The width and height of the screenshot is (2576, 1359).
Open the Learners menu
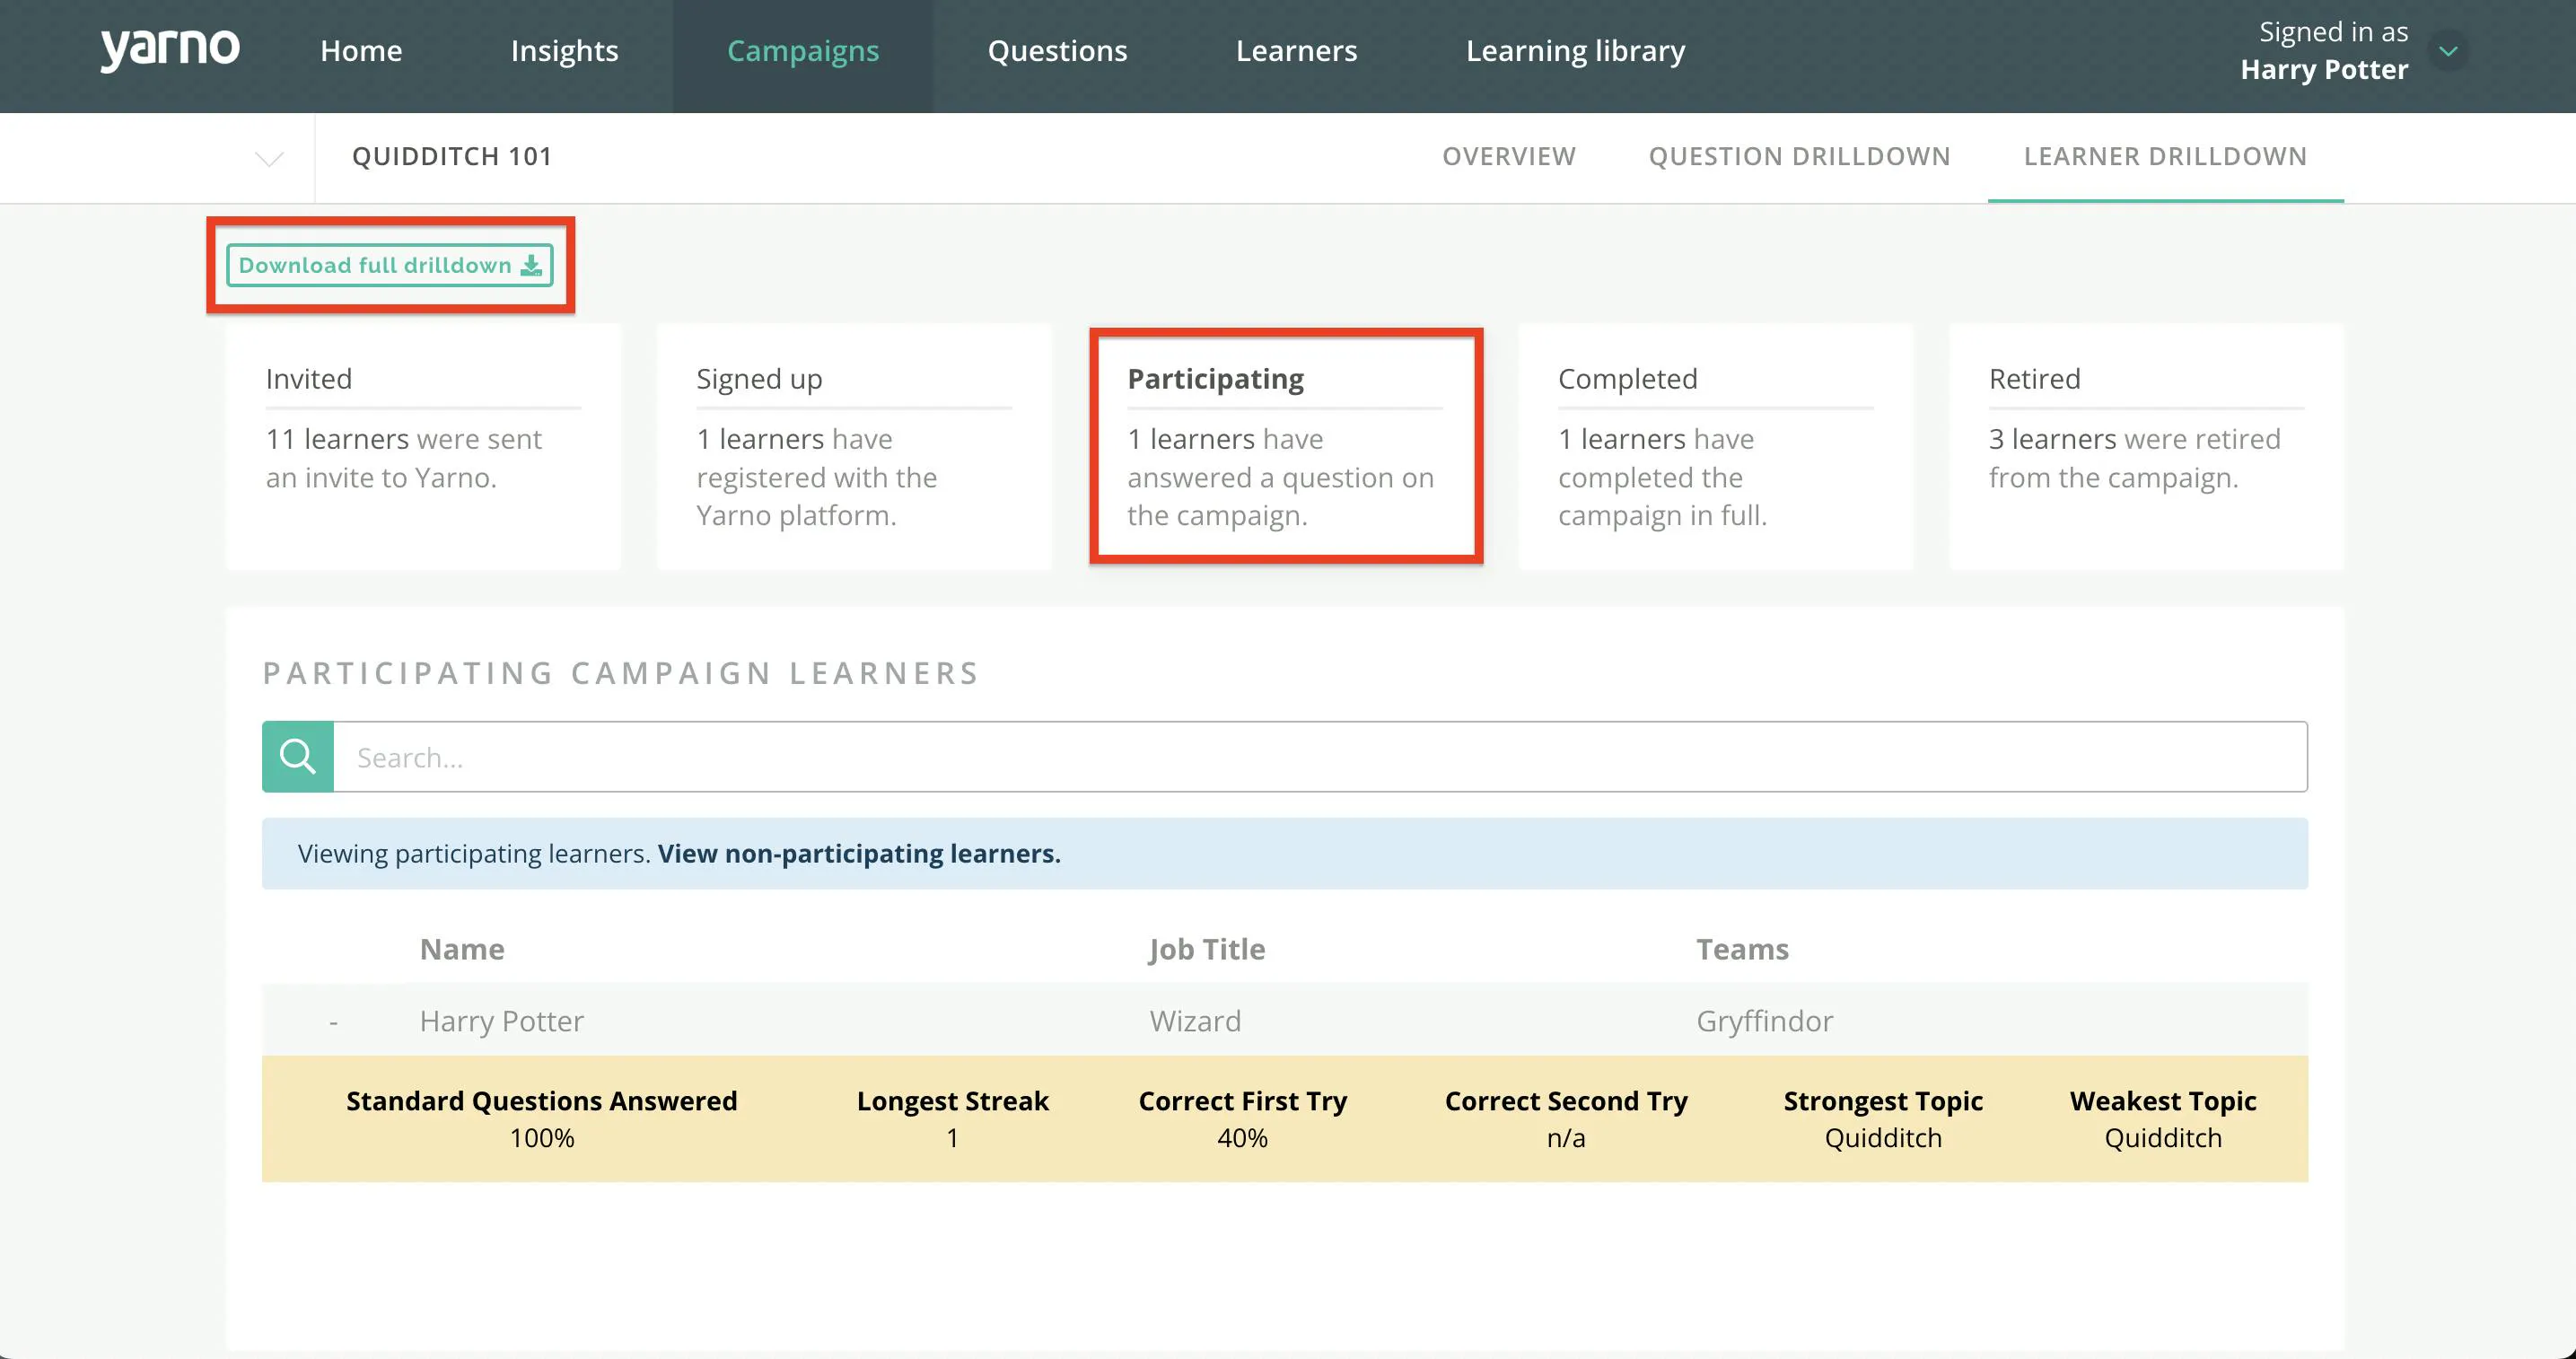coord(1297,51)
